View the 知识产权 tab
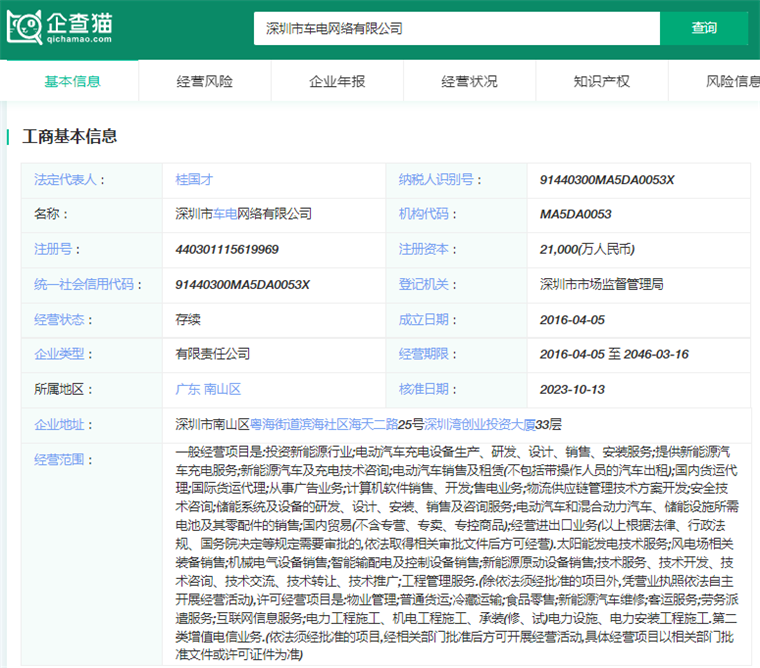The image size is (760, 668). [x=601, y=81]
